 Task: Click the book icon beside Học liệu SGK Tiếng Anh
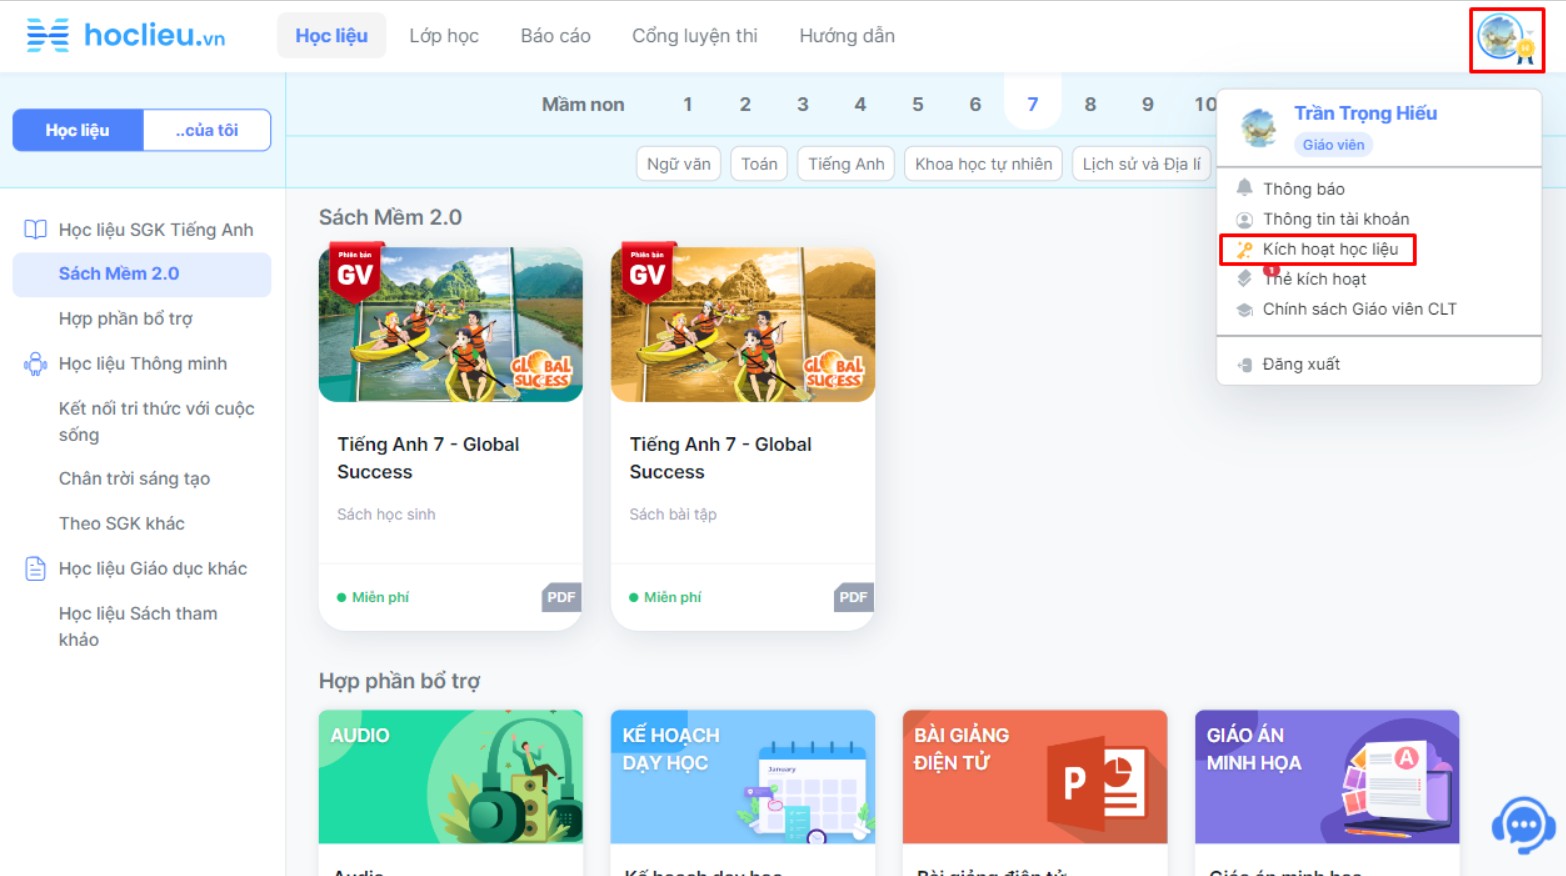pos(35,230)
